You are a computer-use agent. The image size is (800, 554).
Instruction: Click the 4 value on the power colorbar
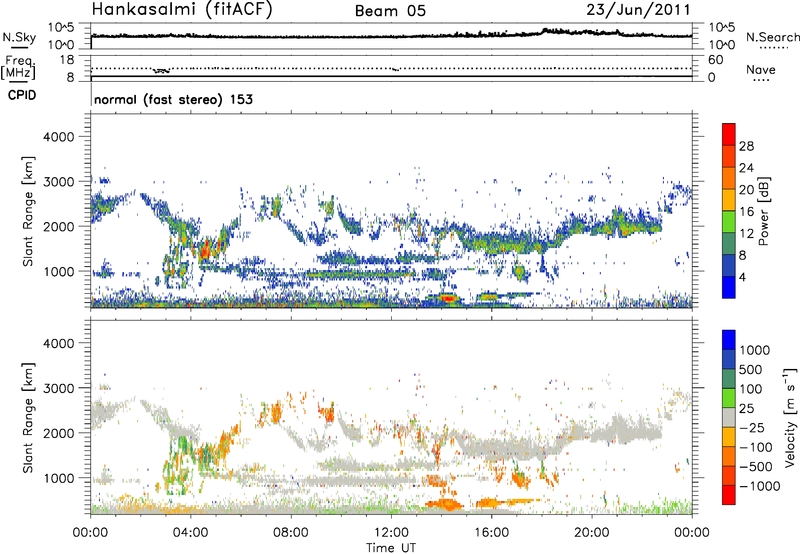click(x=743, y=277)
